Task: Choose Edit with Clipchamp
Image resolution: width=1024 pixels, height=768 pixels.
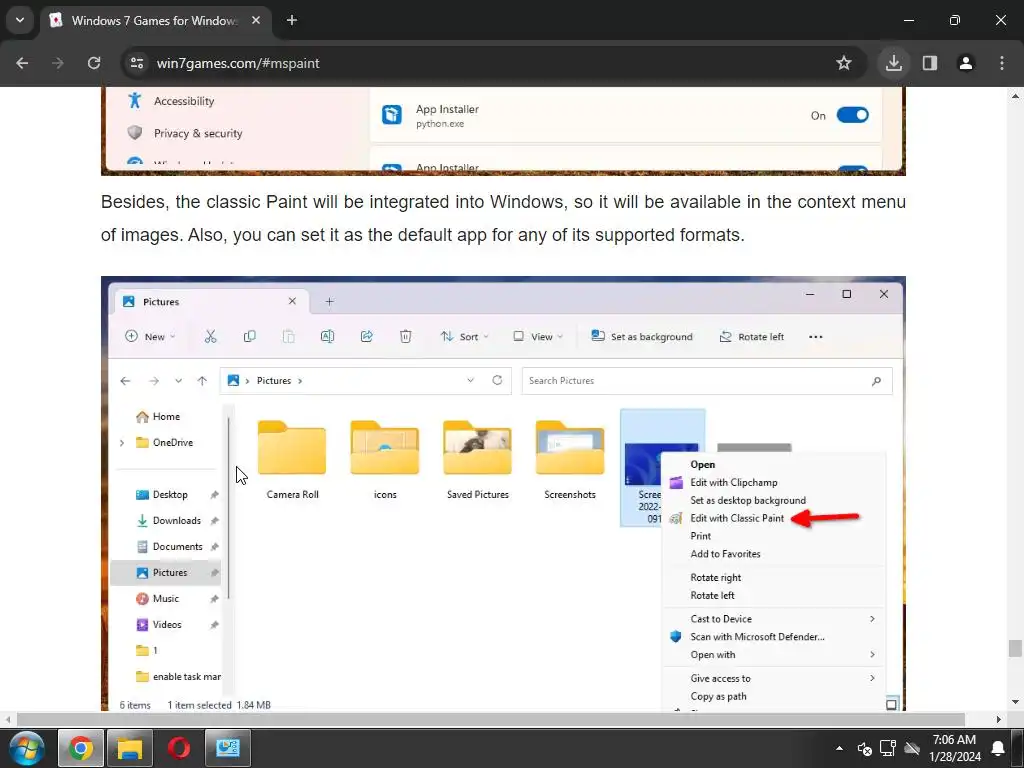Action: click(774, 483)
